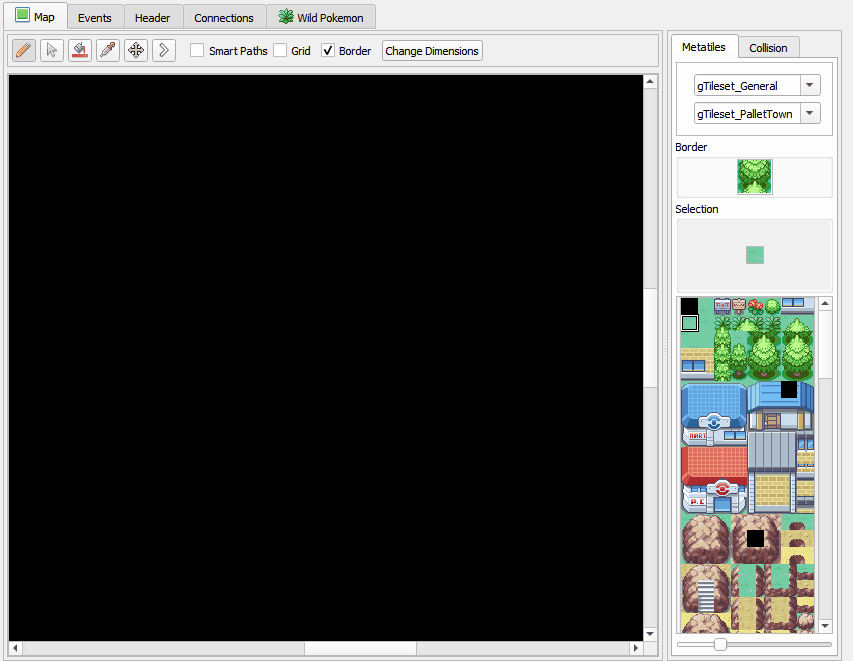Turn on the Grid checkbox
This screenshot has height=661, width=853.
[280, 50]
